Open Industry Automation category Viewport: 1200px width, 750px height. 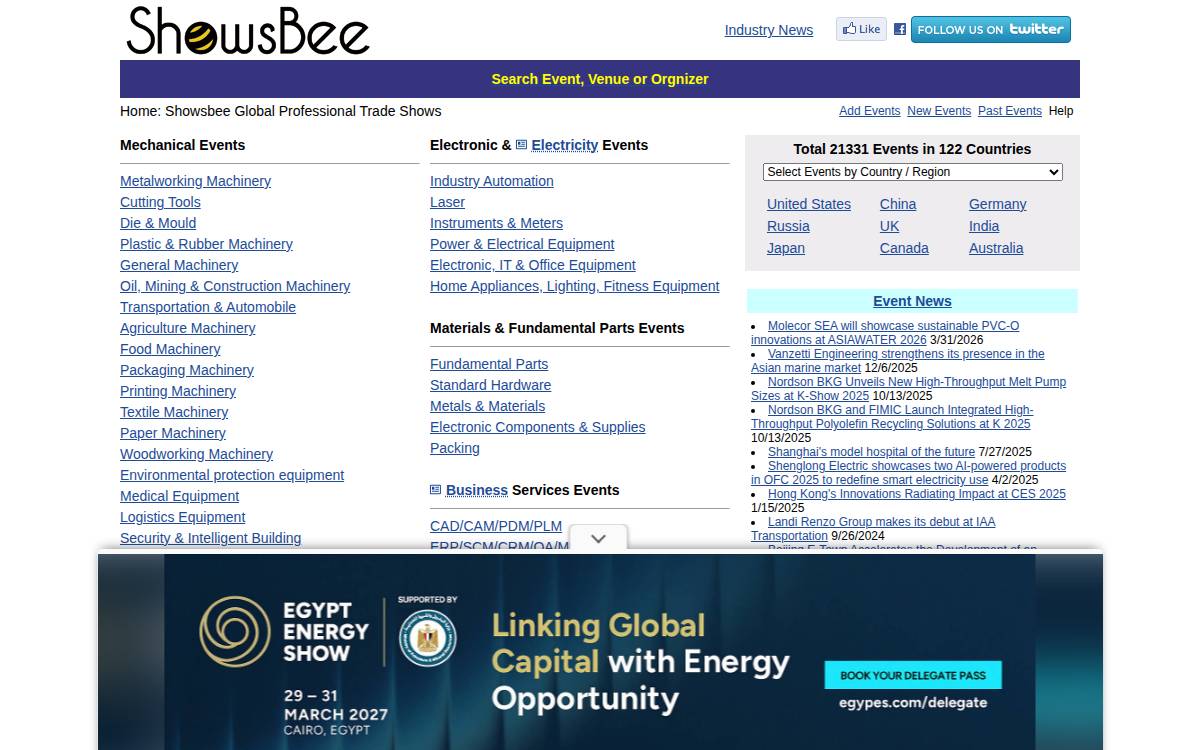point(491,181)
